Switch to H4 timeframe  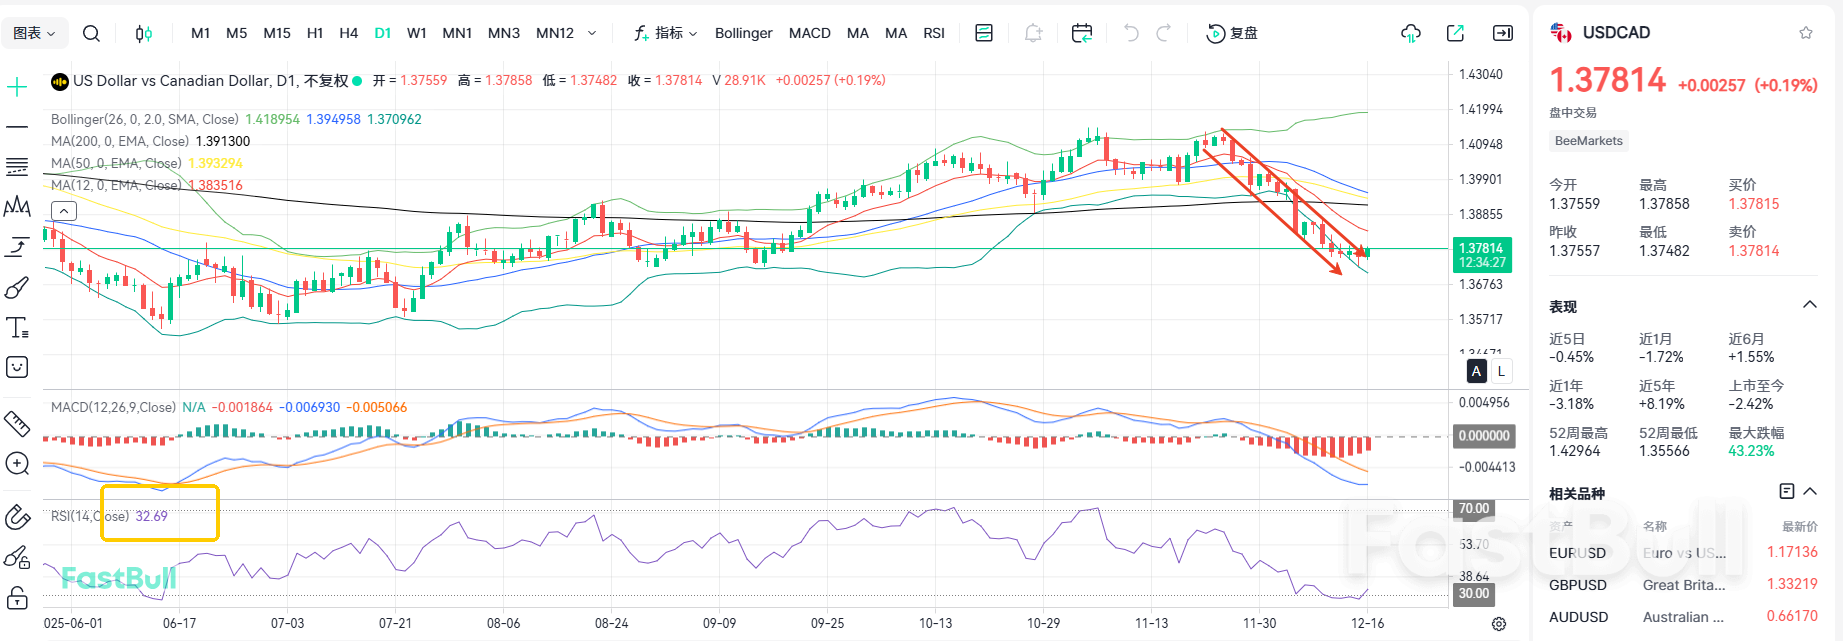coord(348,33)
